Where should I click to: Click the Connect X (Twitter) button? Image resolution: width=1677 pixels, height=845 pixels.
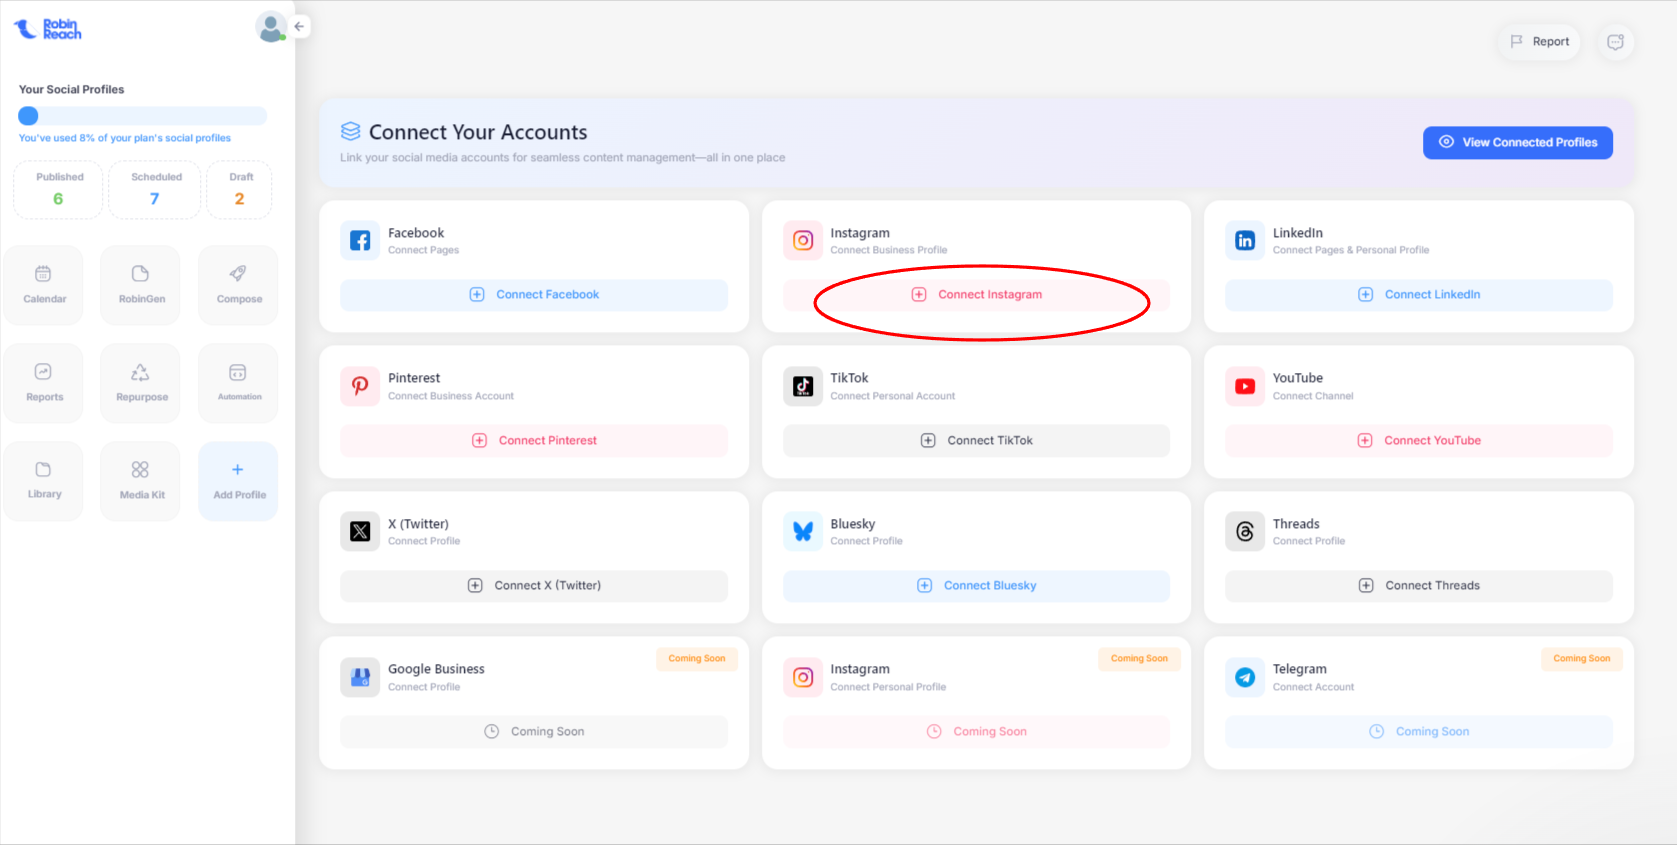pyautogui.click(x=534, y=586)
